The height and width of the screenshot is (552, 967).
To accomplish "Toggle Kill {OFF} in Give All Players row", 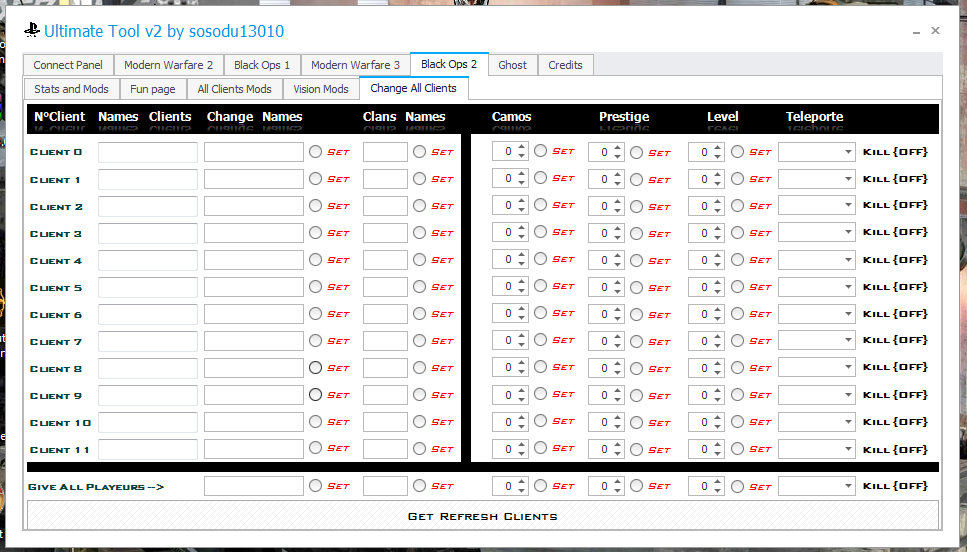I will [895, 486].
